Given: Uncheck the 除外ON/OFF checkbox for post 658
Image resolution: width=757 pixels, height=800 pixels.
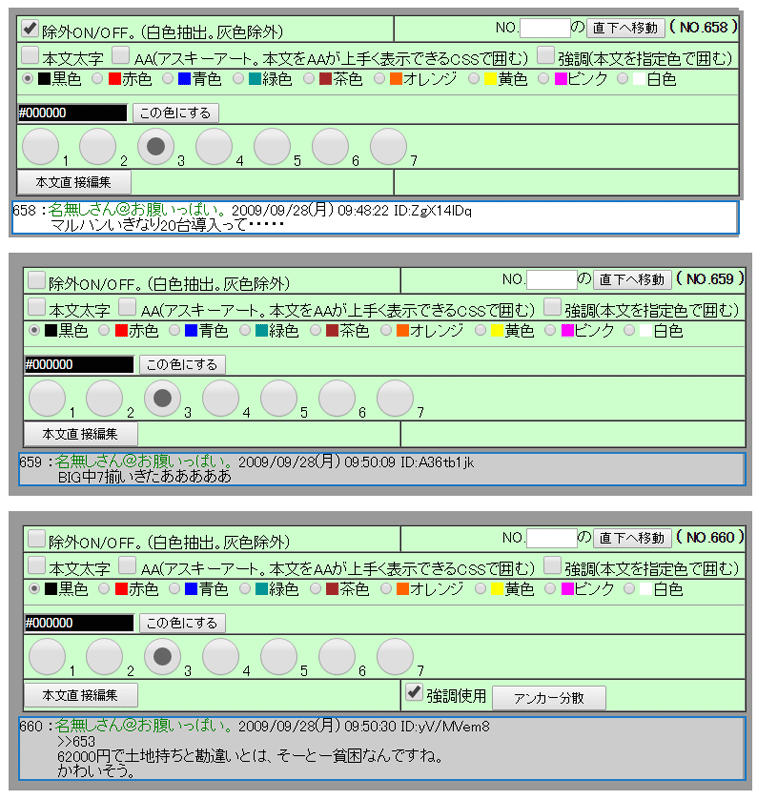Looking at the screenshot, I should (x=30, y=29).
